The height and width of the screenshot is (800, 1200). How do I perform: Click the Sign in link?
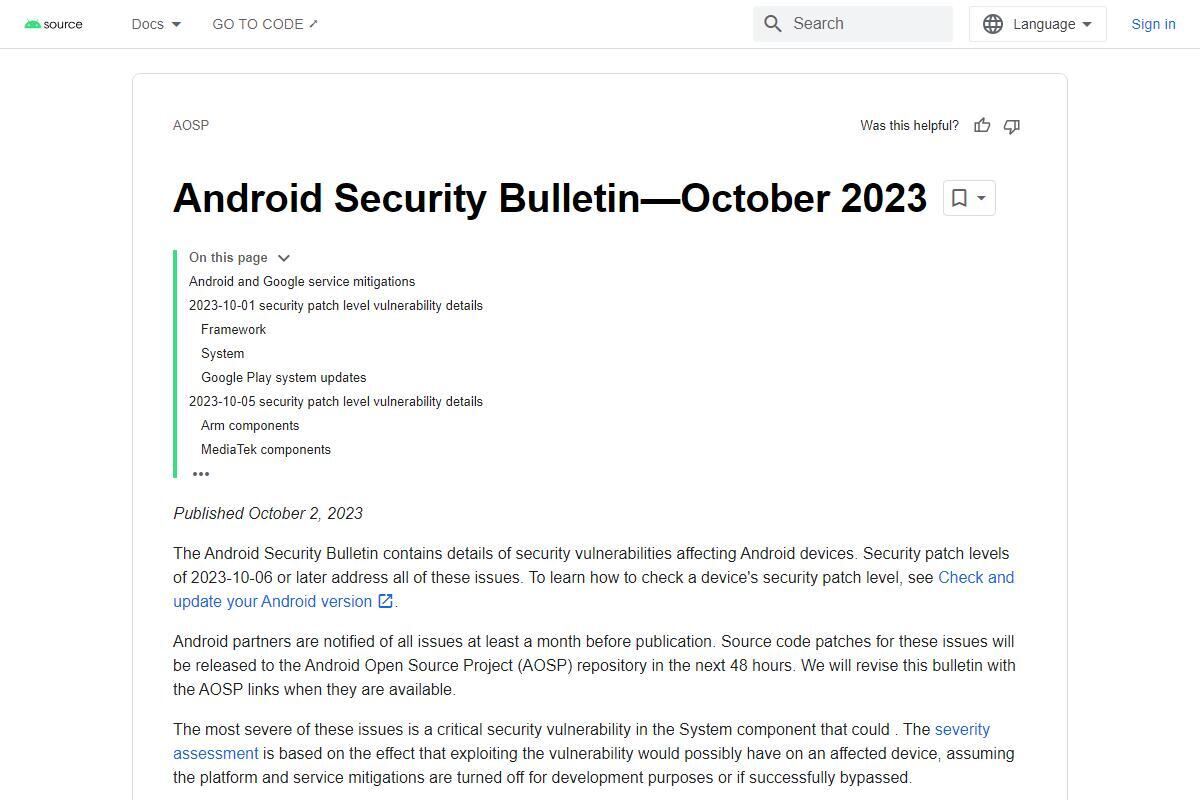tap(1153, 23)
